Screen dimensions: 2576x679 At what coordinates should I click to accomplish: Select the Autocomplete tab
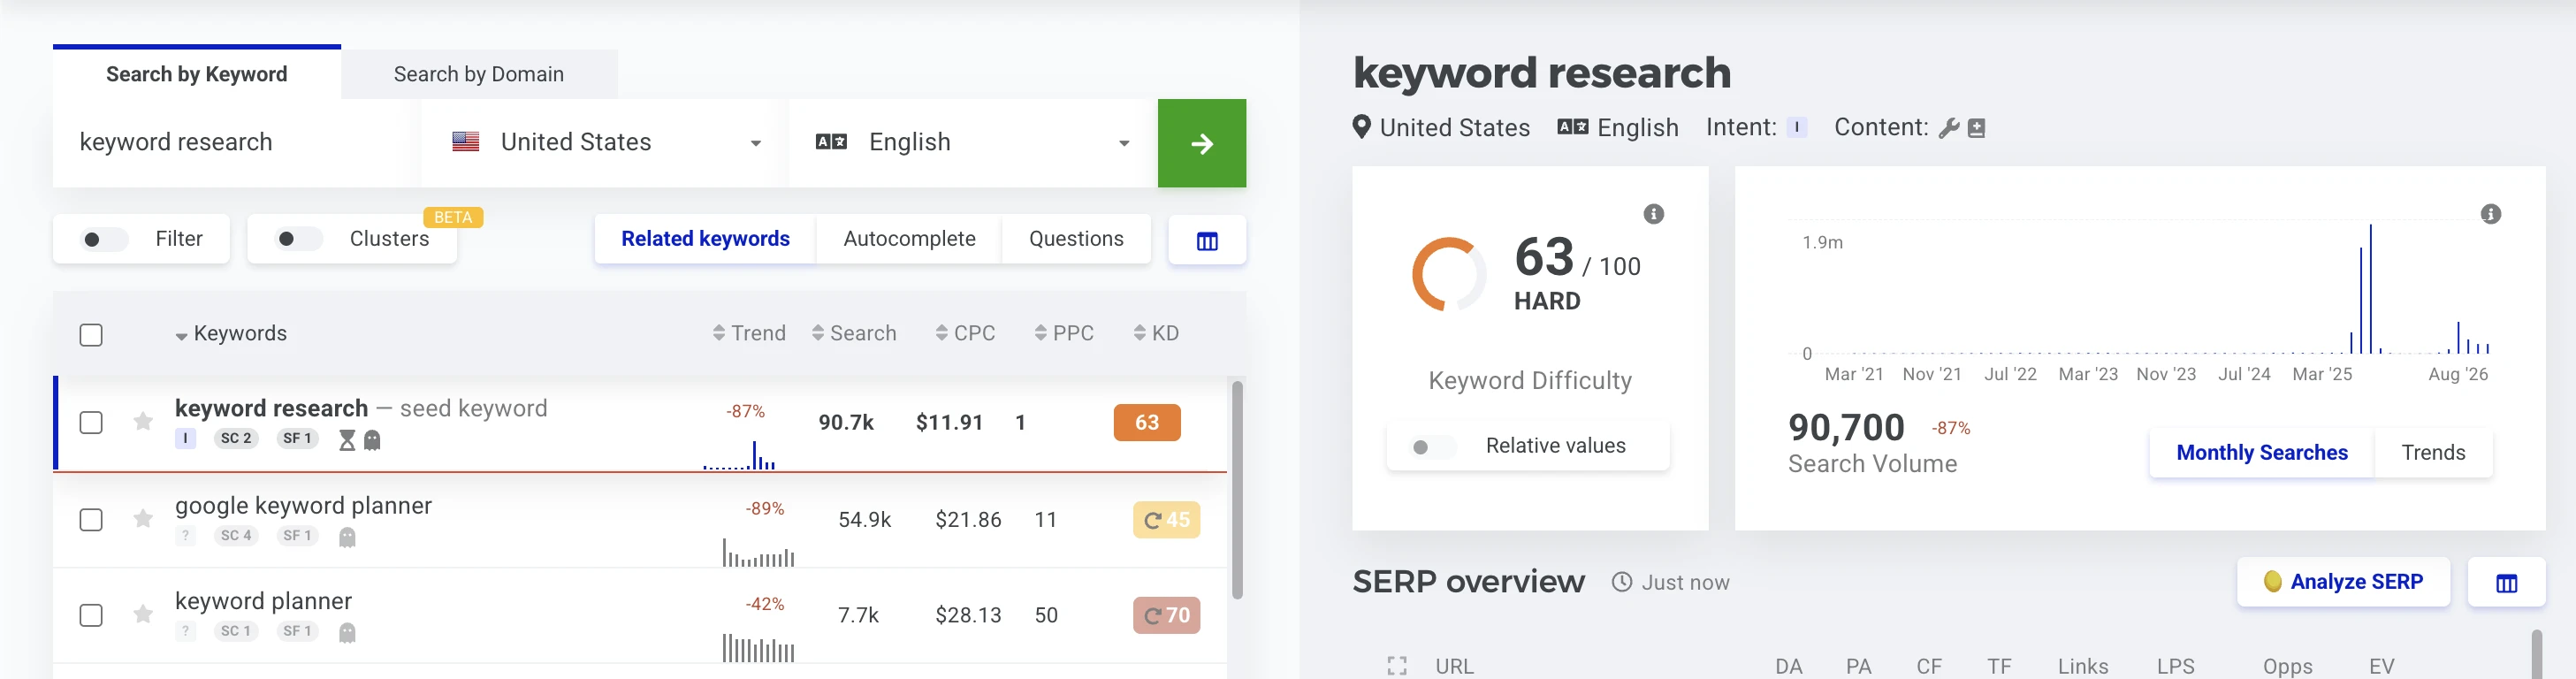909,239
